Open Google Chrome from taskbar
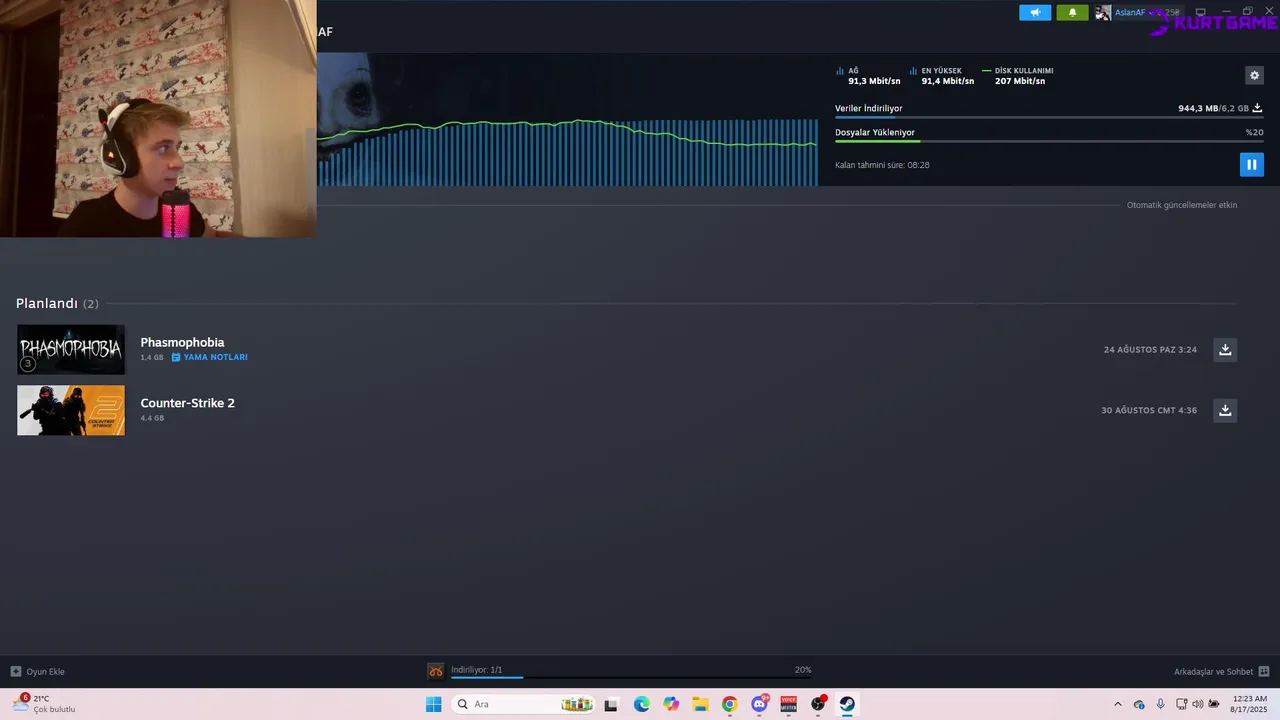 730,704
